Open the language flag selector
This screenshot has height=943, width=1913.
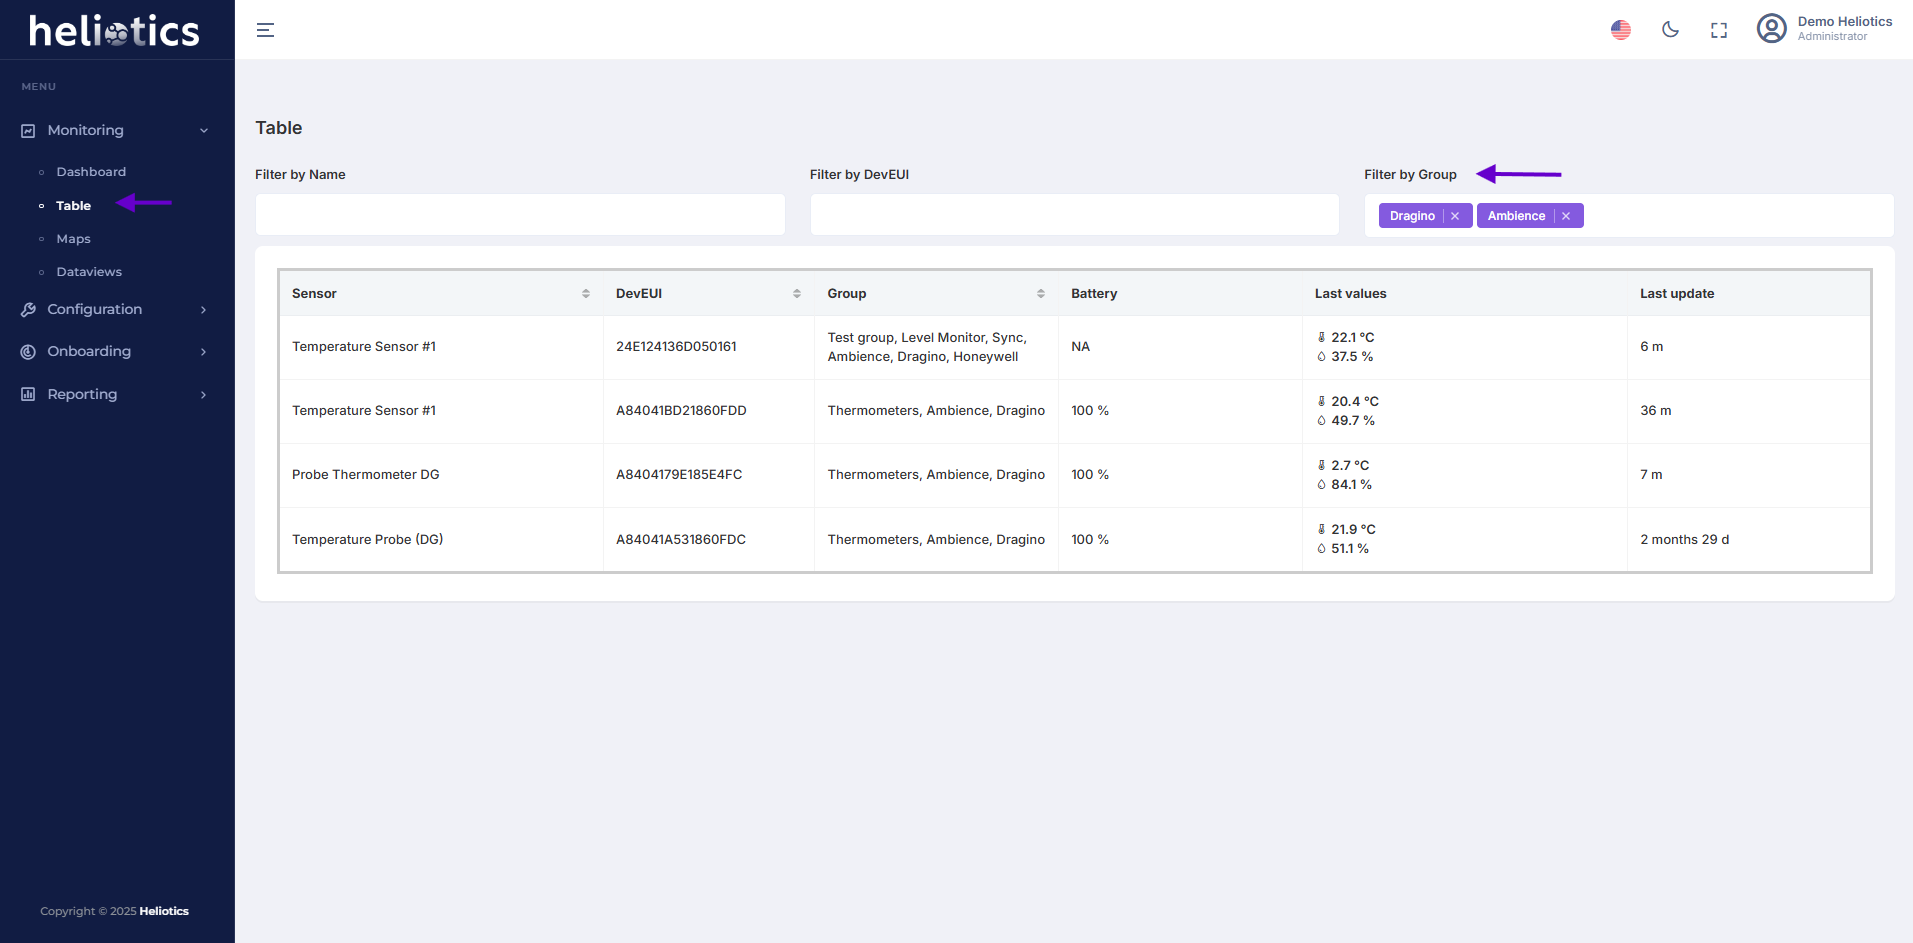tap(1621, 30)
